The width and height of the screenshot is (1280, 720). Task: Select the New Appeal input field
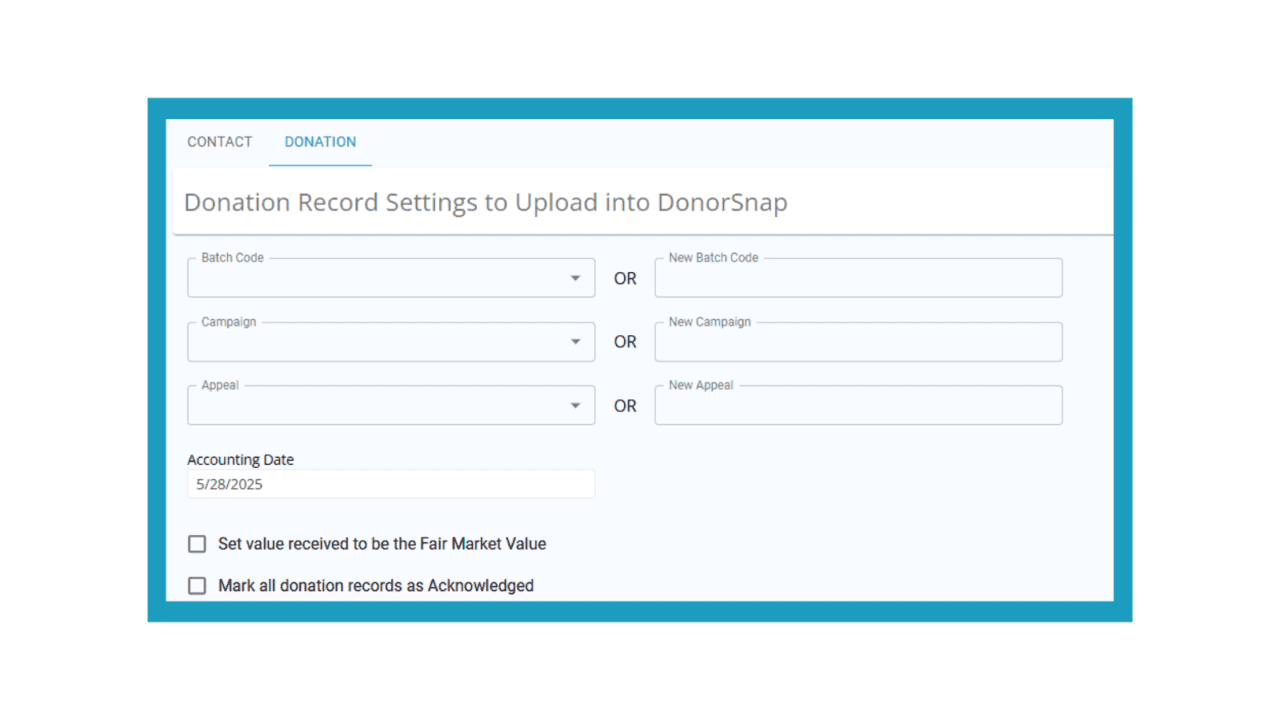click(858, 404)
